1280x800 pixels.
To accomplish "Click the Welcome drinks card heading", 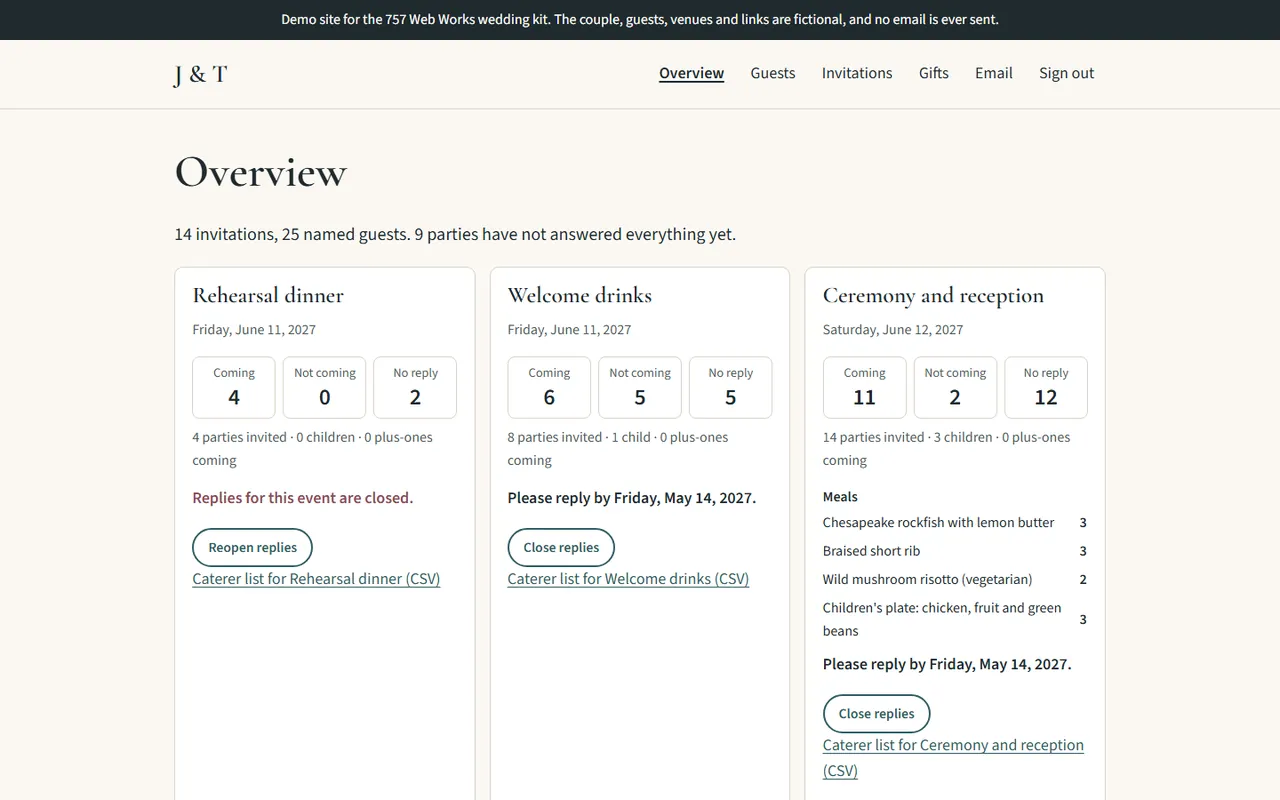I will 580,295.
